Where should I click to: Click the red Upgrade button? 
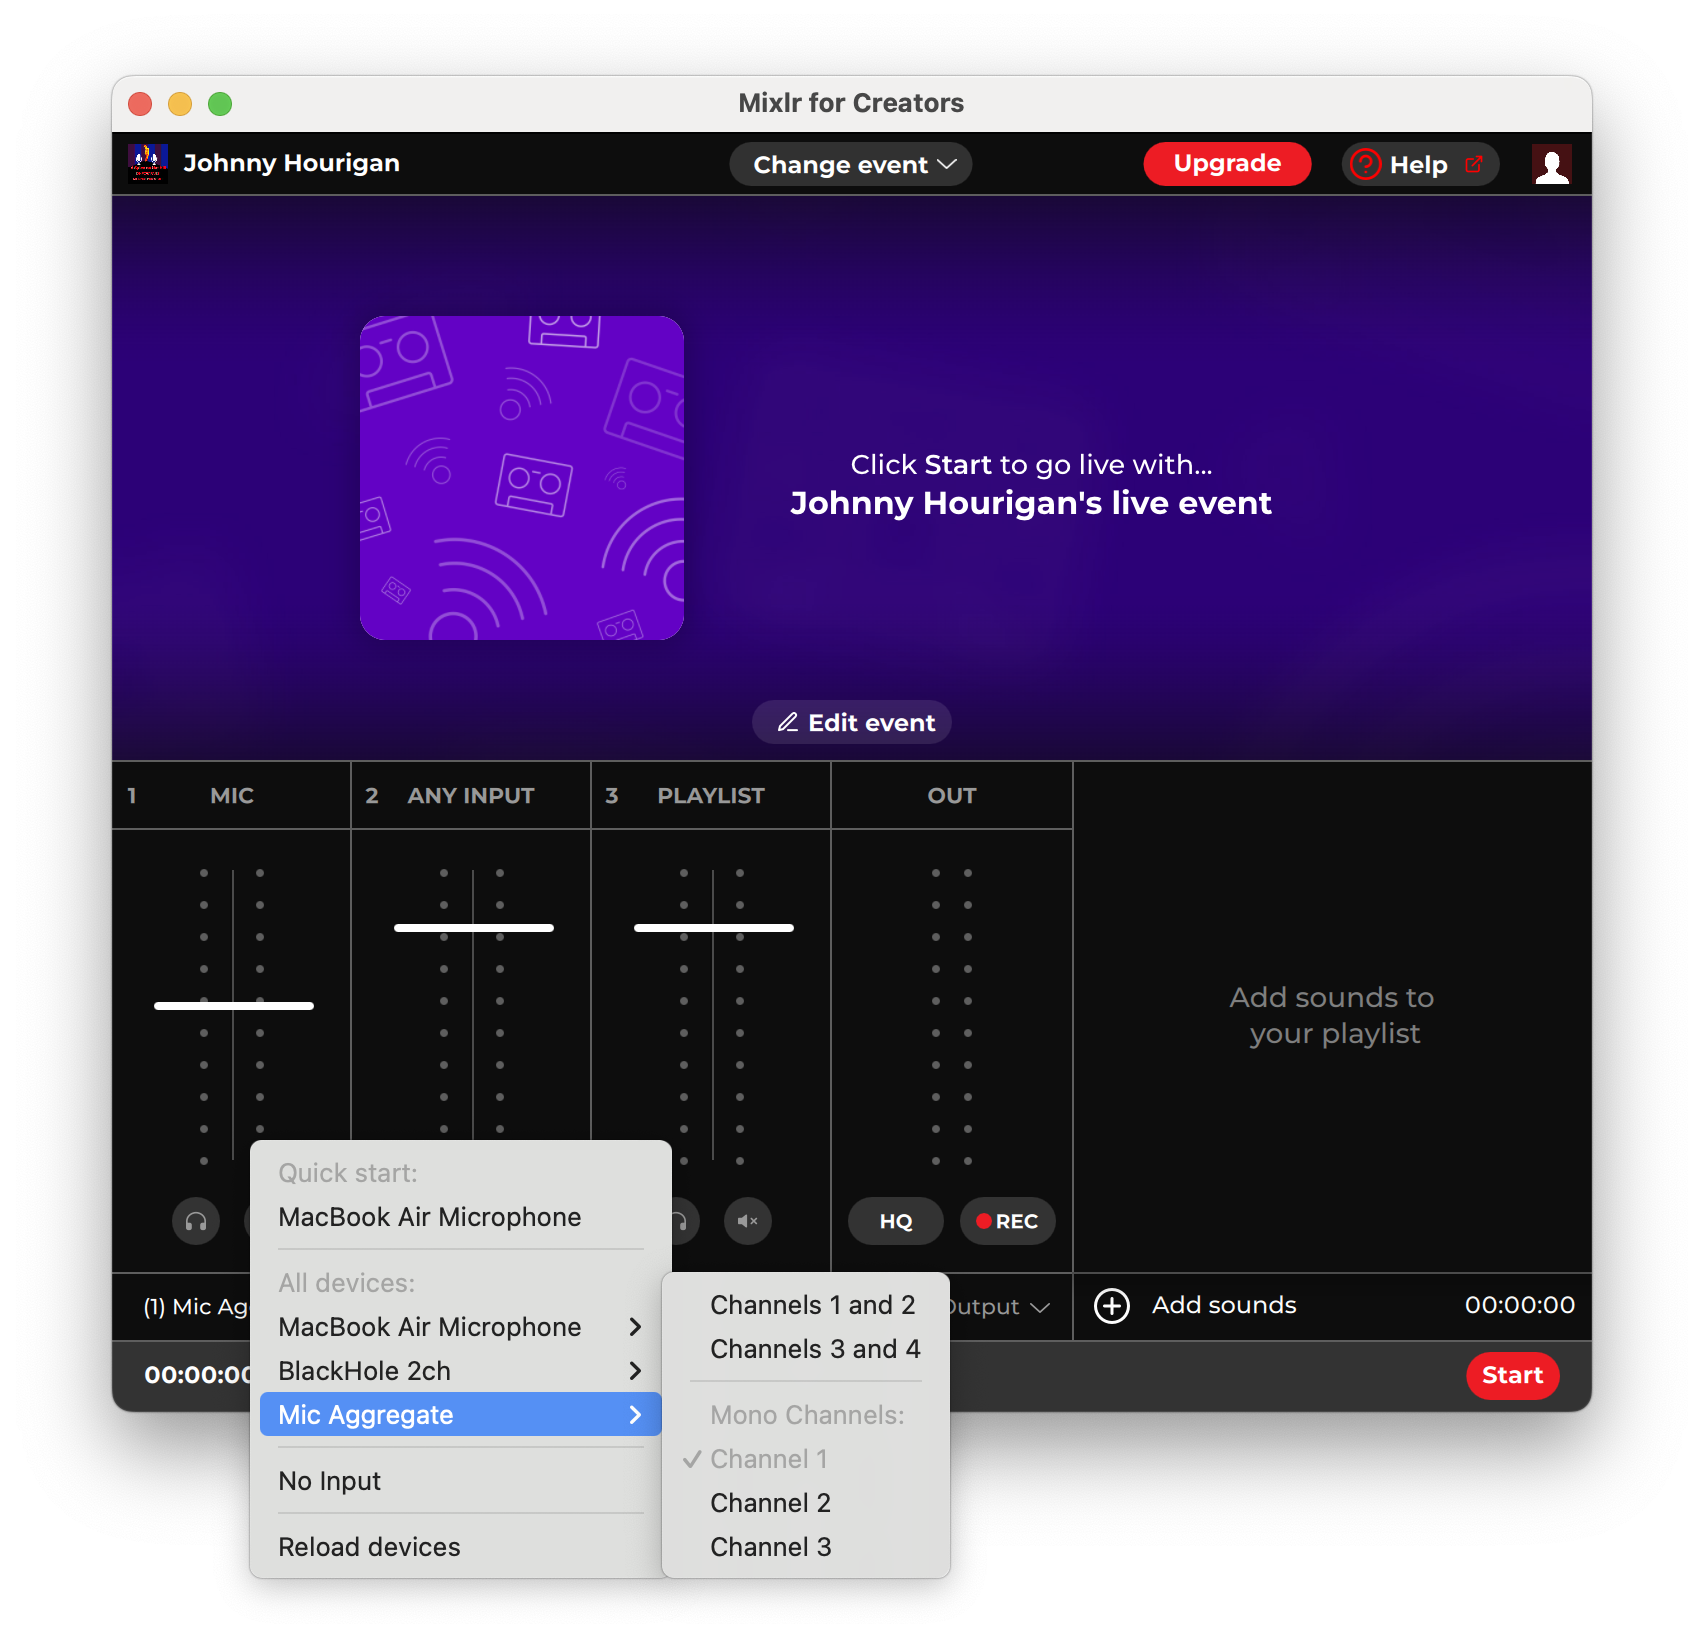(1227, 164)
